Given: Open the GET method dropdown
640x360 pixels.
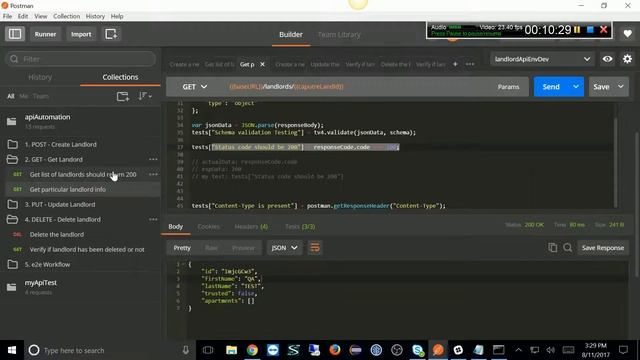Looking at the screenshot, I should point(195,87).
